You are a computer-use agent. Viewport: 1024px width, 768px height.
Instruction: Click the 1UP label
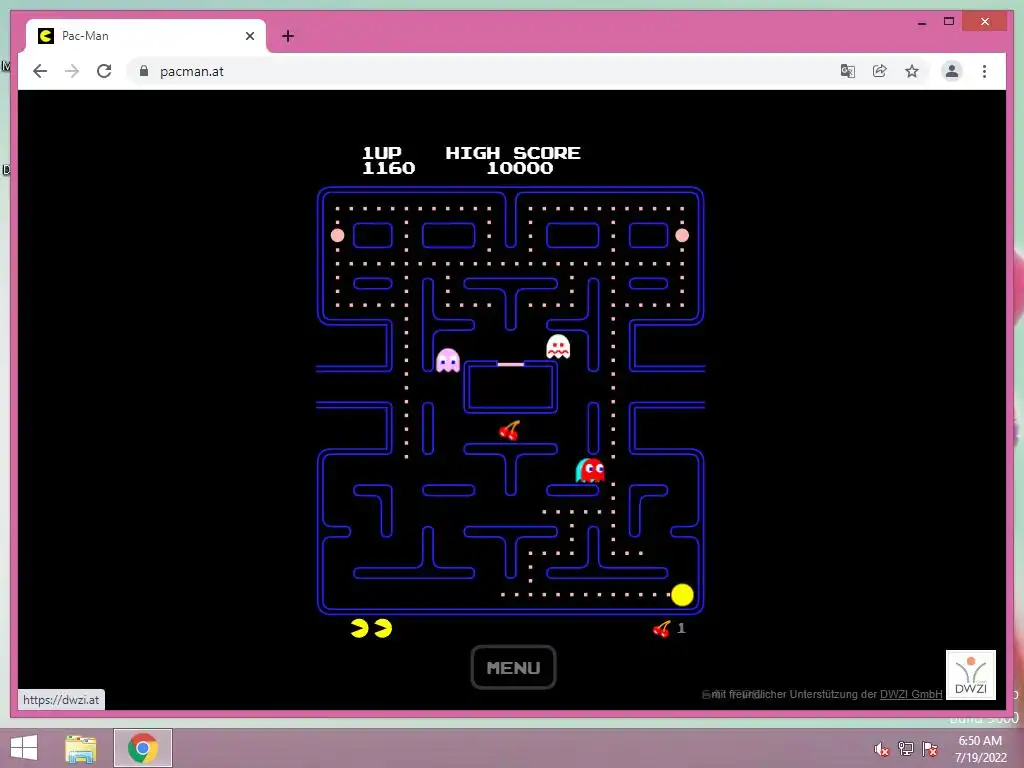[382, 153]
